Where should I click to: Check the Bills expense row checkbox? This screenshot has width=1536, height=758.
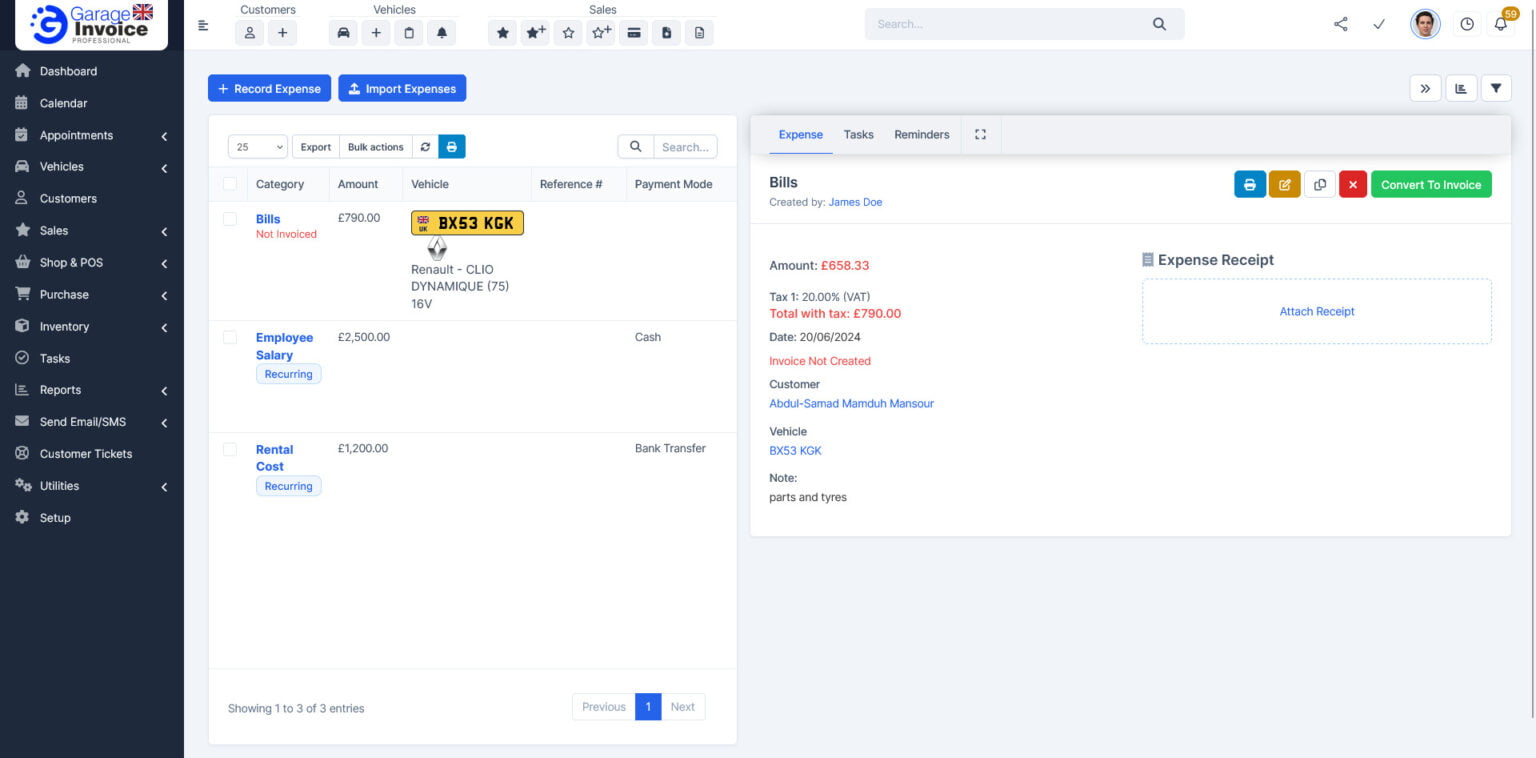pos(230,219)
